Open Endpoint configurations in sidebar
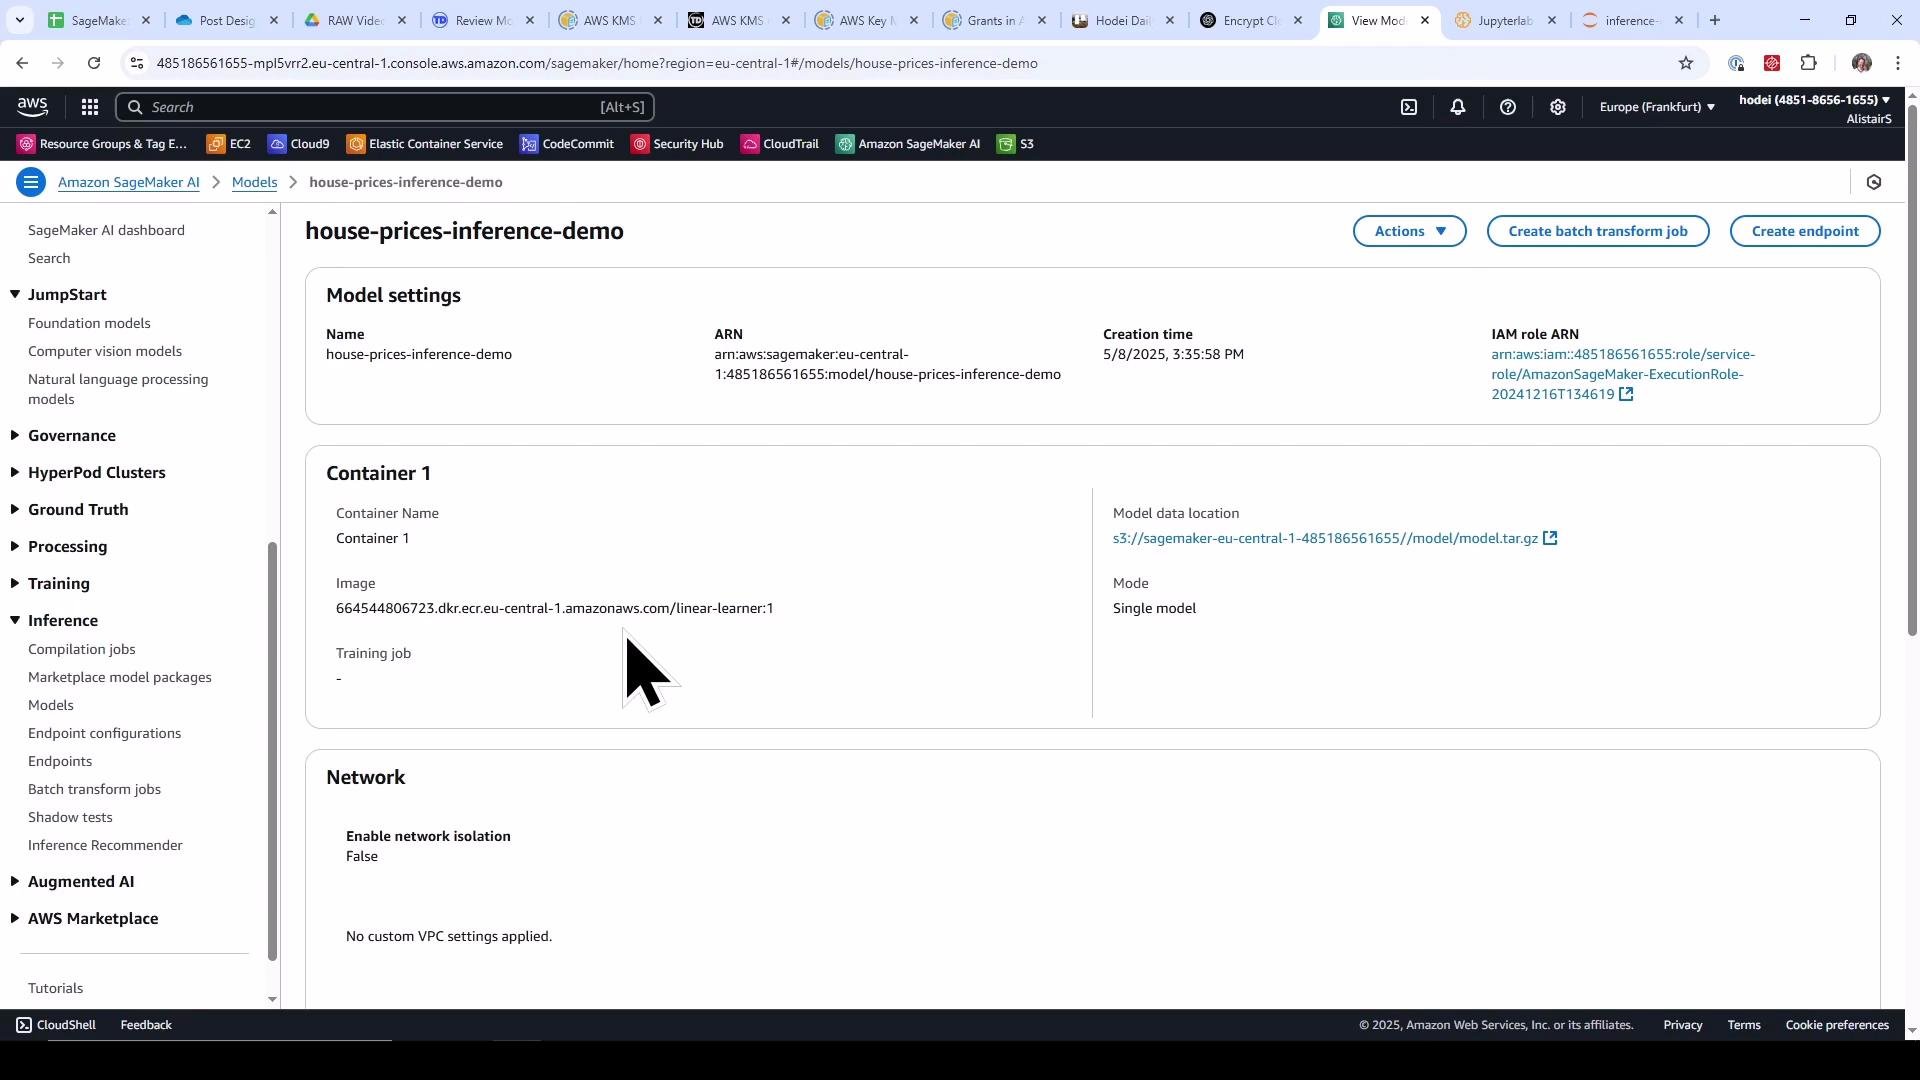The height and width of the screenshot is (1080, 1920). coord(104,734)
